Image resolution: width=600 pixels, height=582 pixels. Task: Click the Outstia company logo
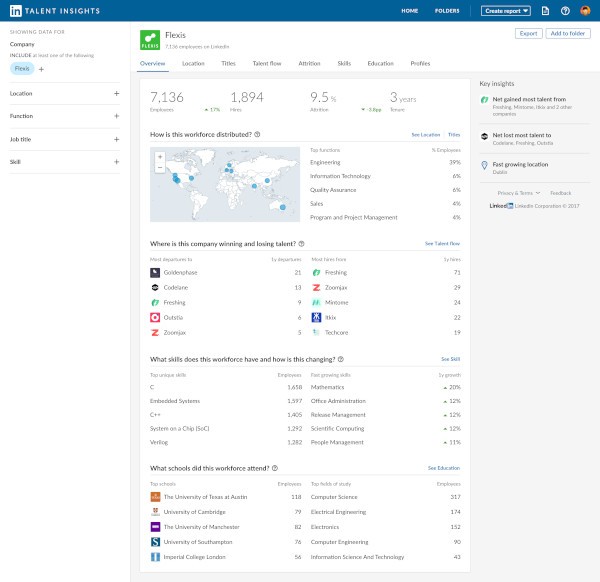click(155, 317)
